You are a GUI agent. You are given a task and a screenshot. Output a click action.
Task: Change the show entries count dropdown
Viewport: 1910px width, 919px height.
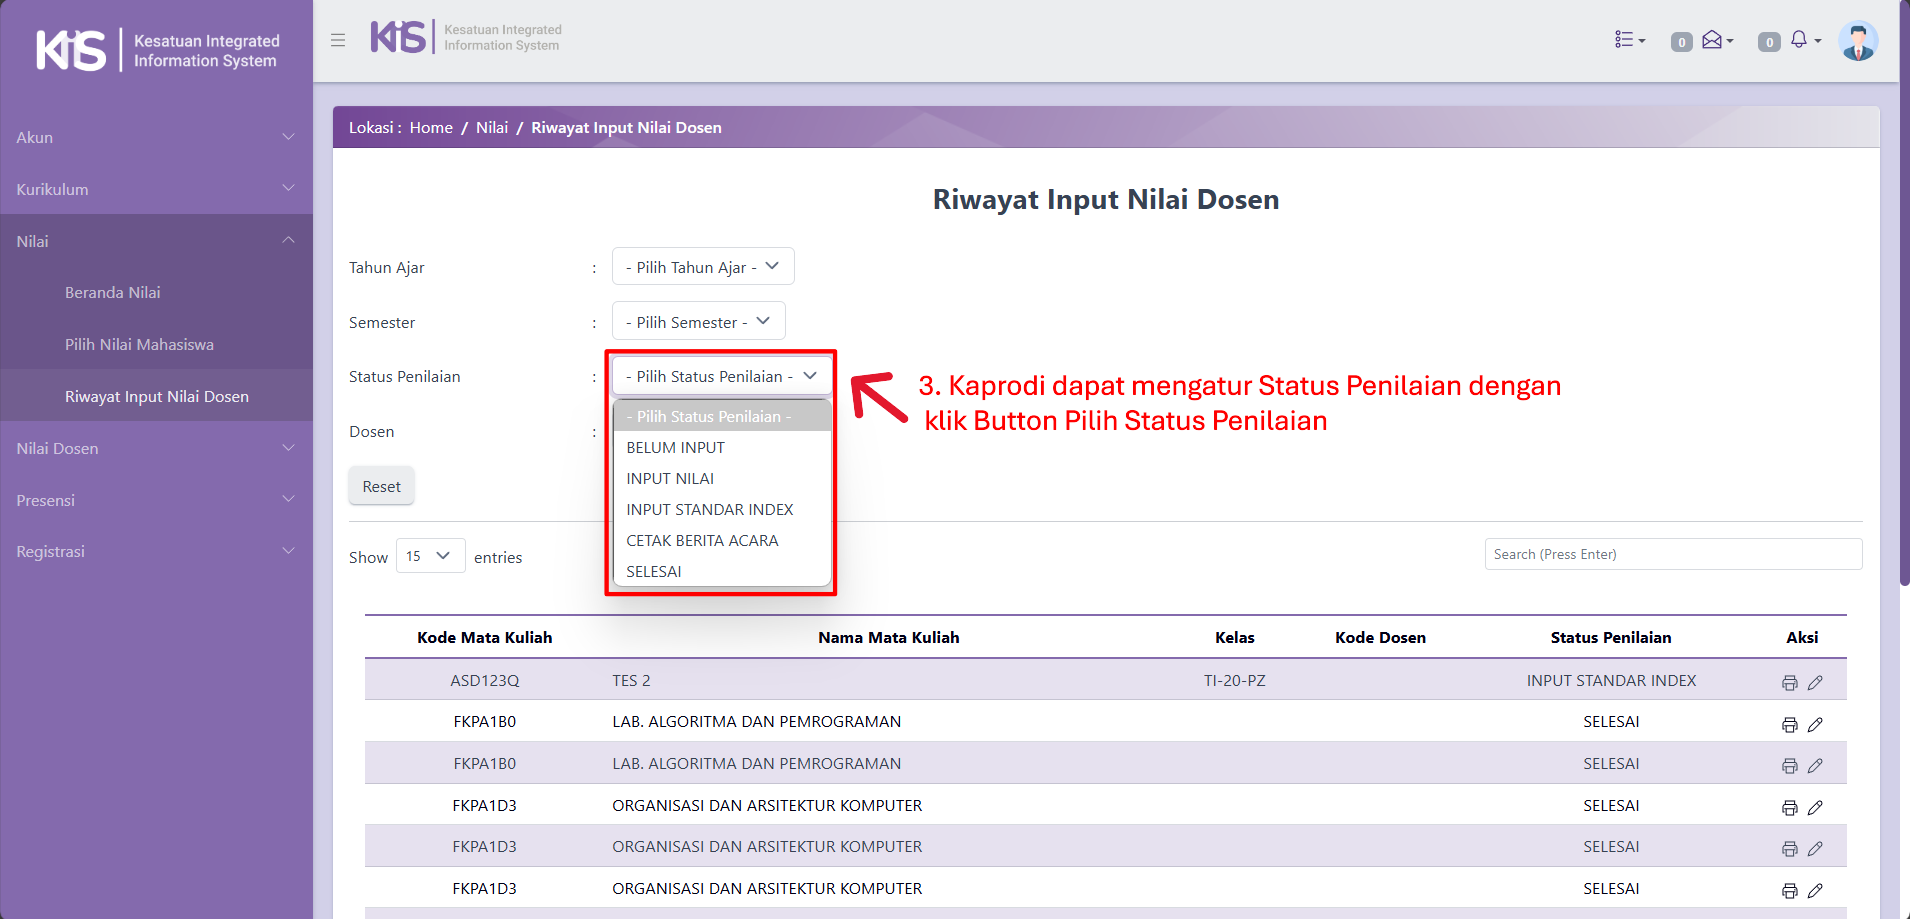click(x=430, y=556)
